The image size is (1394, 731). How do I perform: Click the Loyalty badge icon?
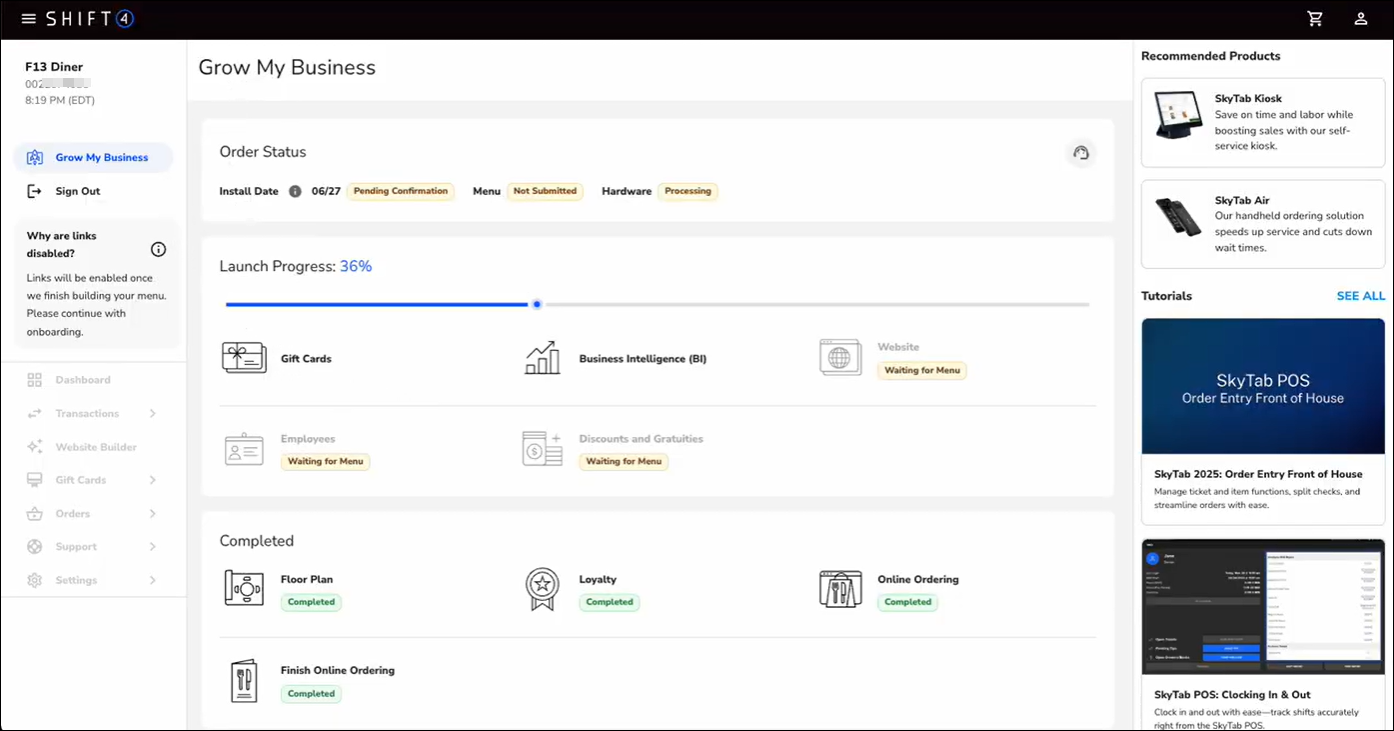[x=542, y=589]
